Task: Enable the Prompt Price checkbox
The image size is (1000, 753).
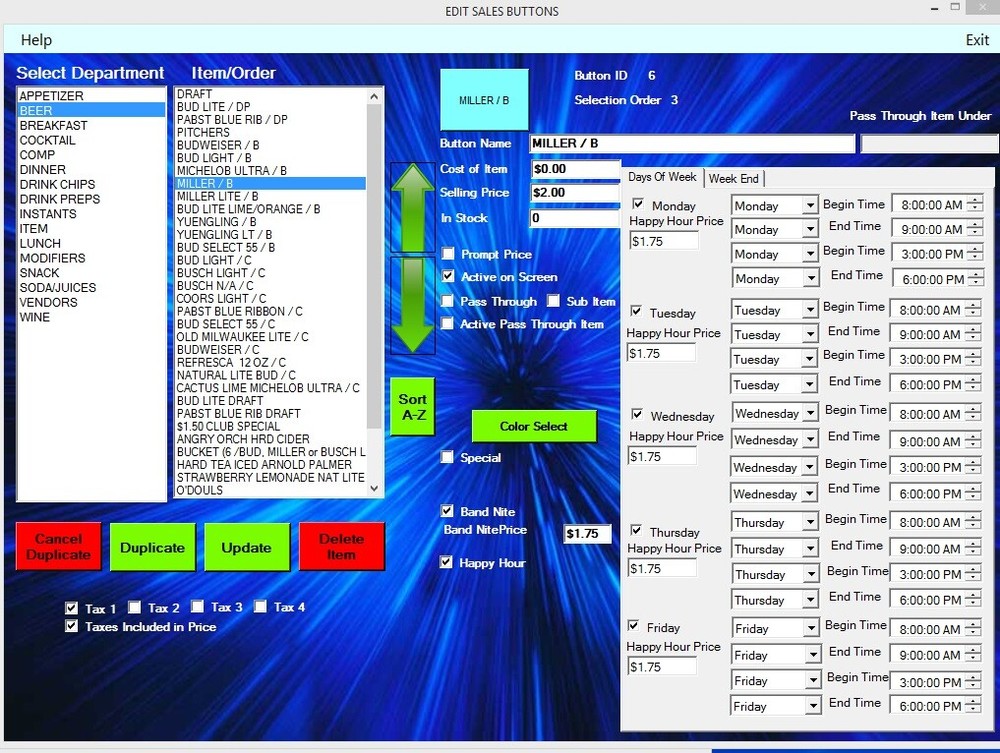Action: point(447,254)
